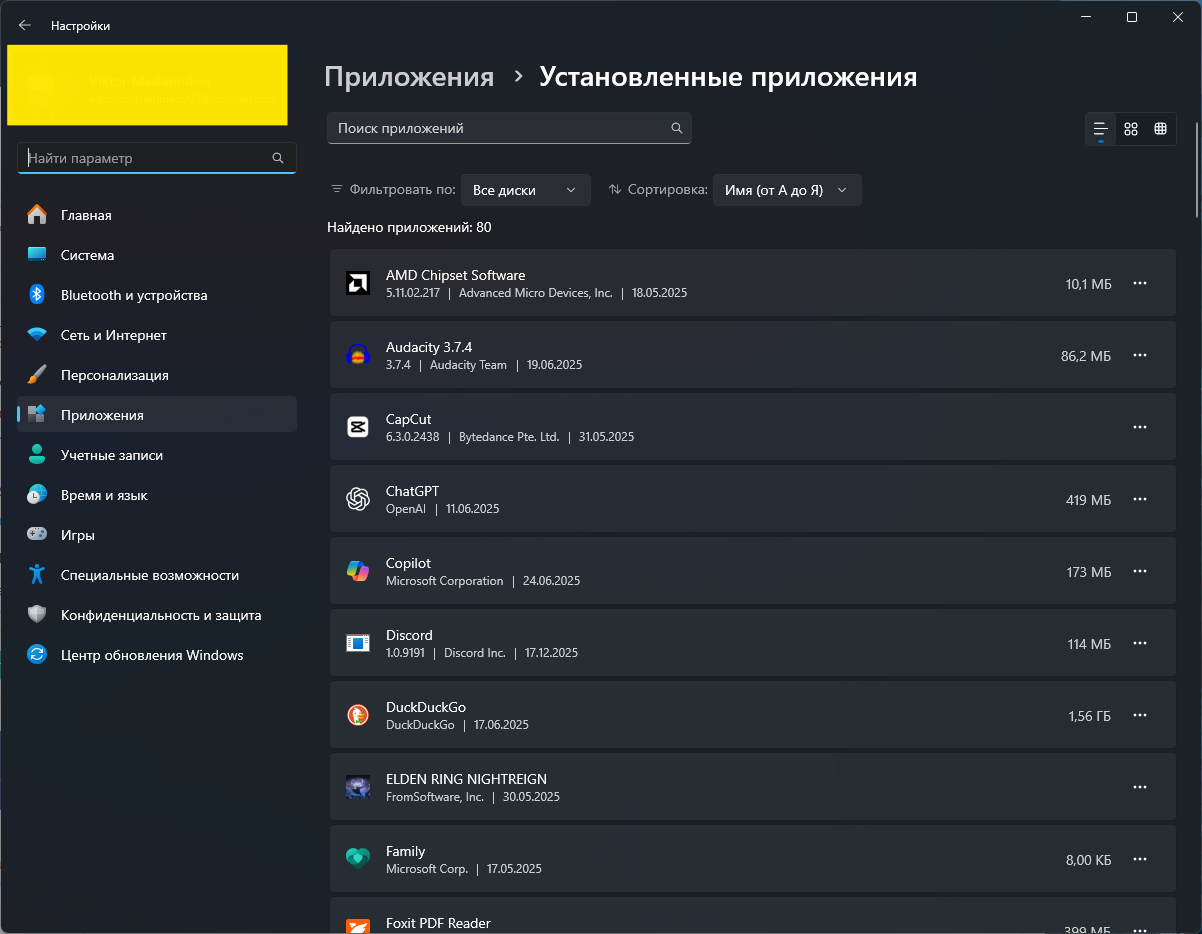Click the Найдено приложений: 80 text

coord(409,227)
